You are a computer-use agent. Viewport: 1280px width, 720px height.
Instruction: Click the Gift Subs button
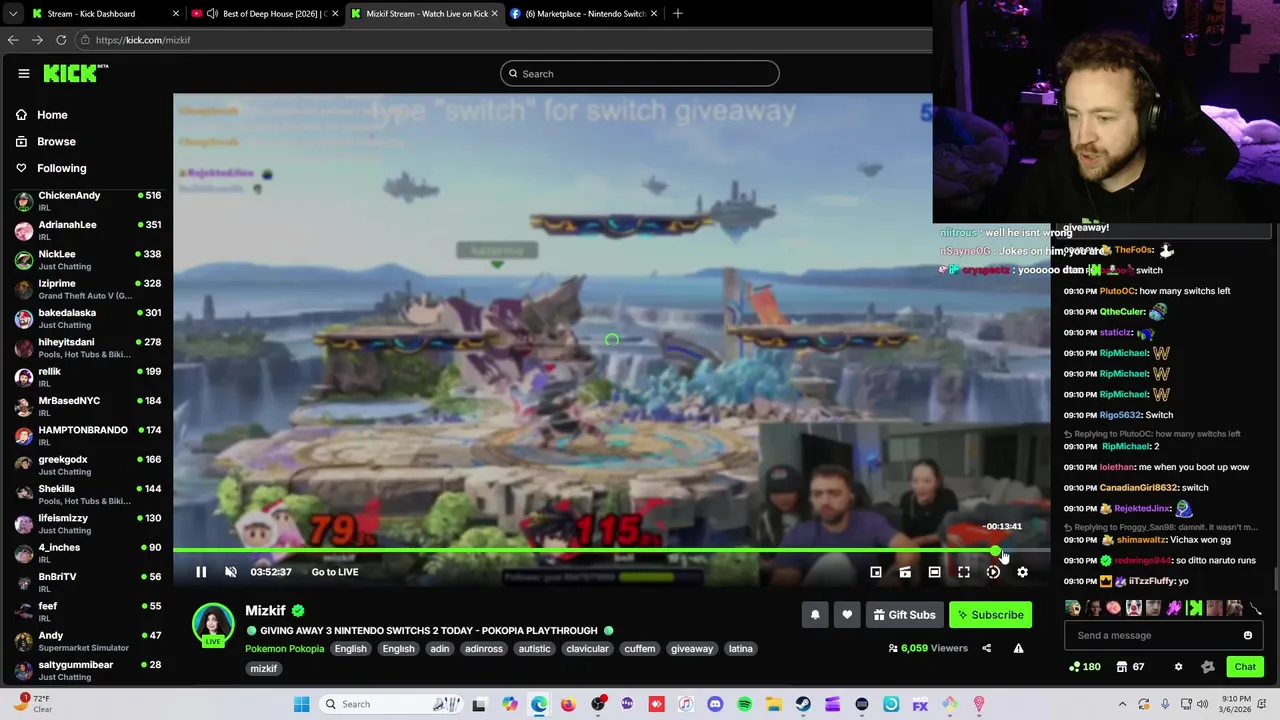904,615
